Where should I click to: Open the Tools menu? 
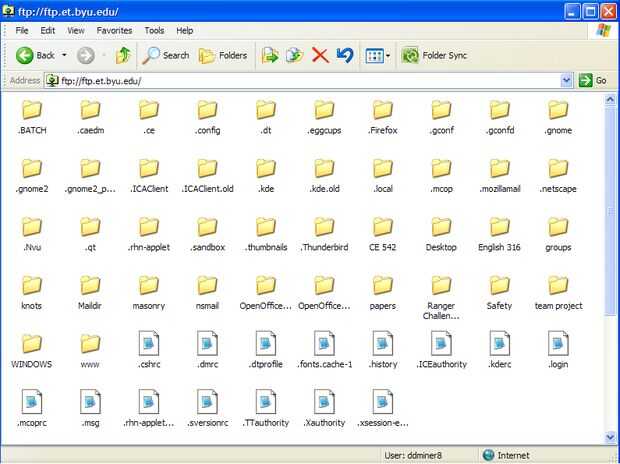154,30
